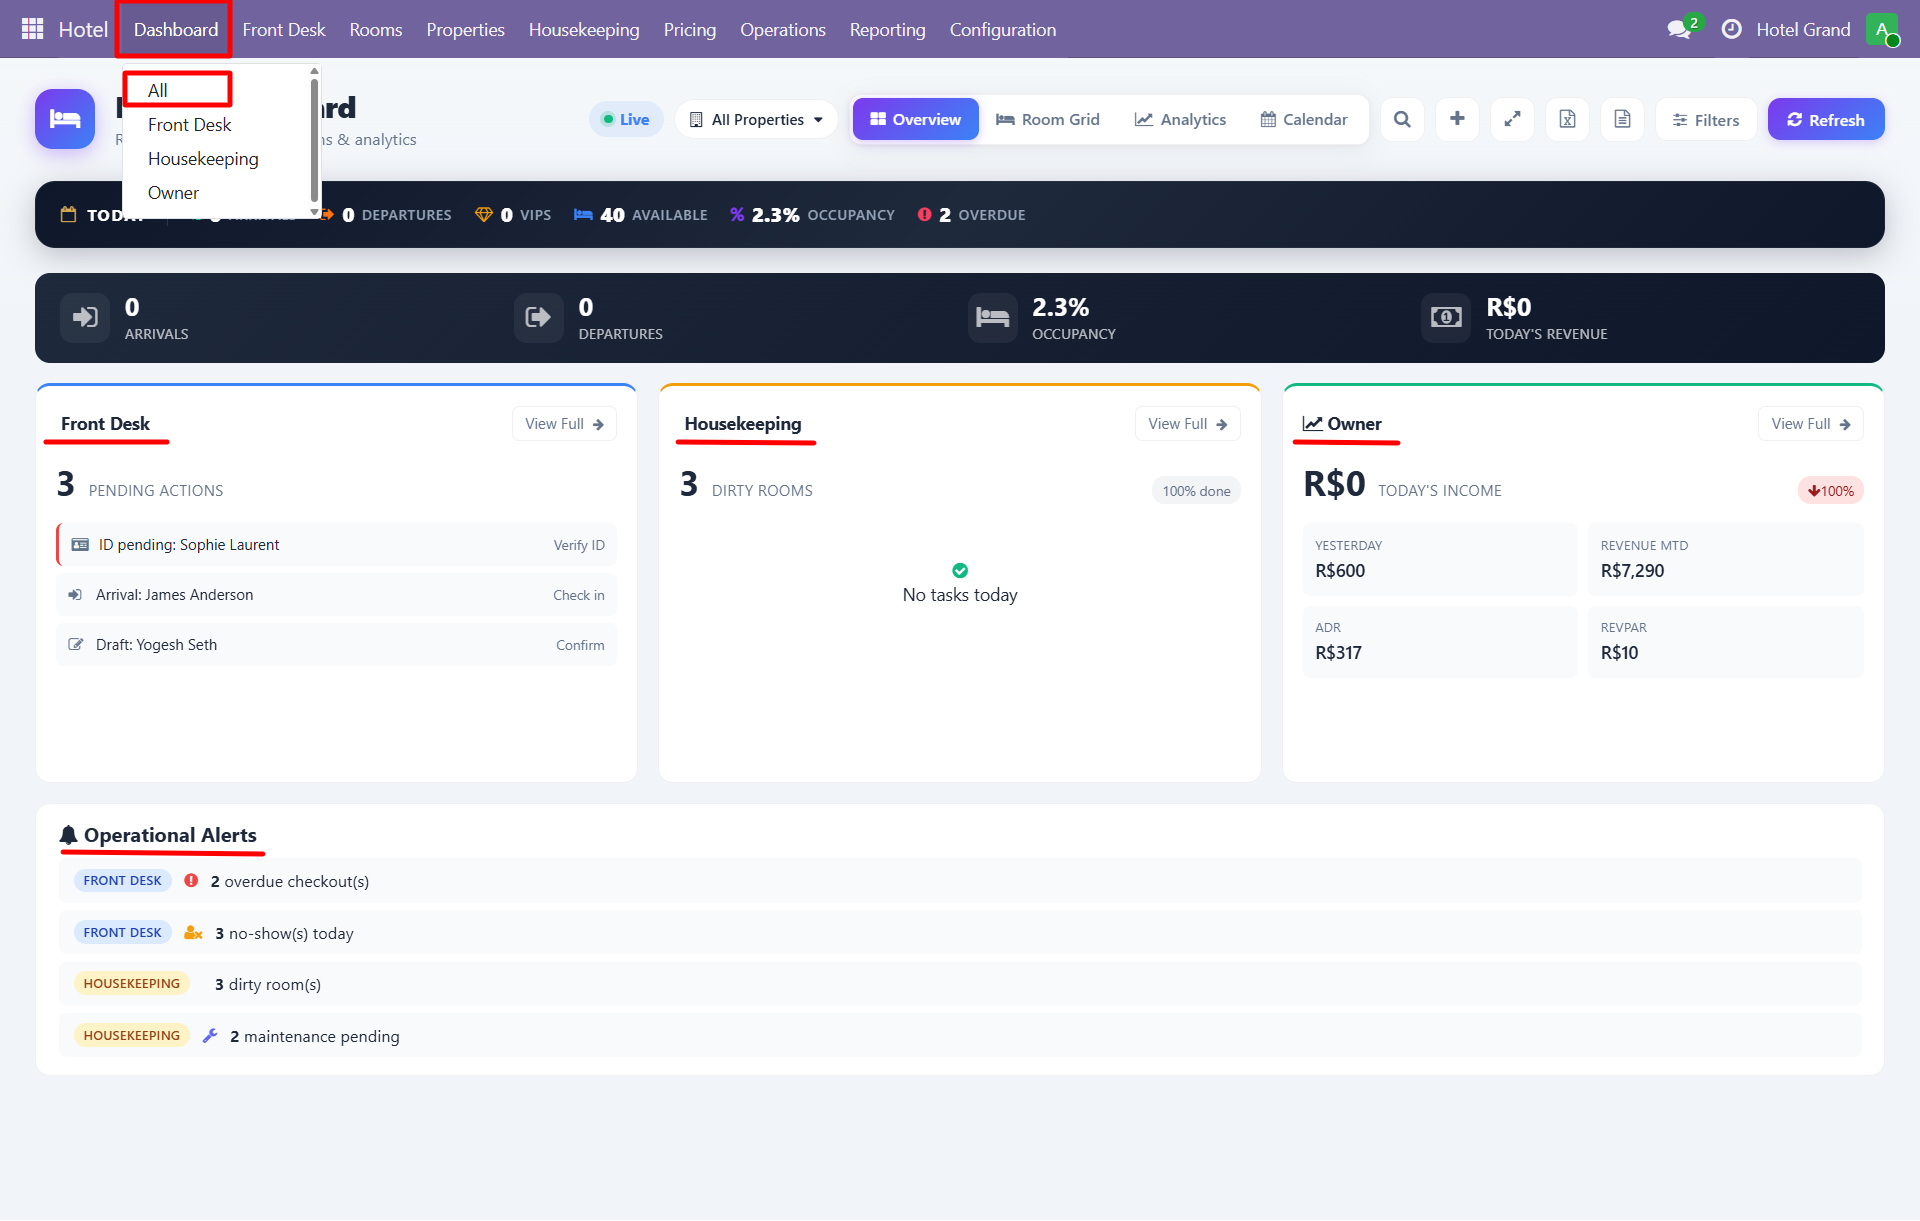Click the Excel export file icon
1920x1221 pixels.
tap(1567, 120)
